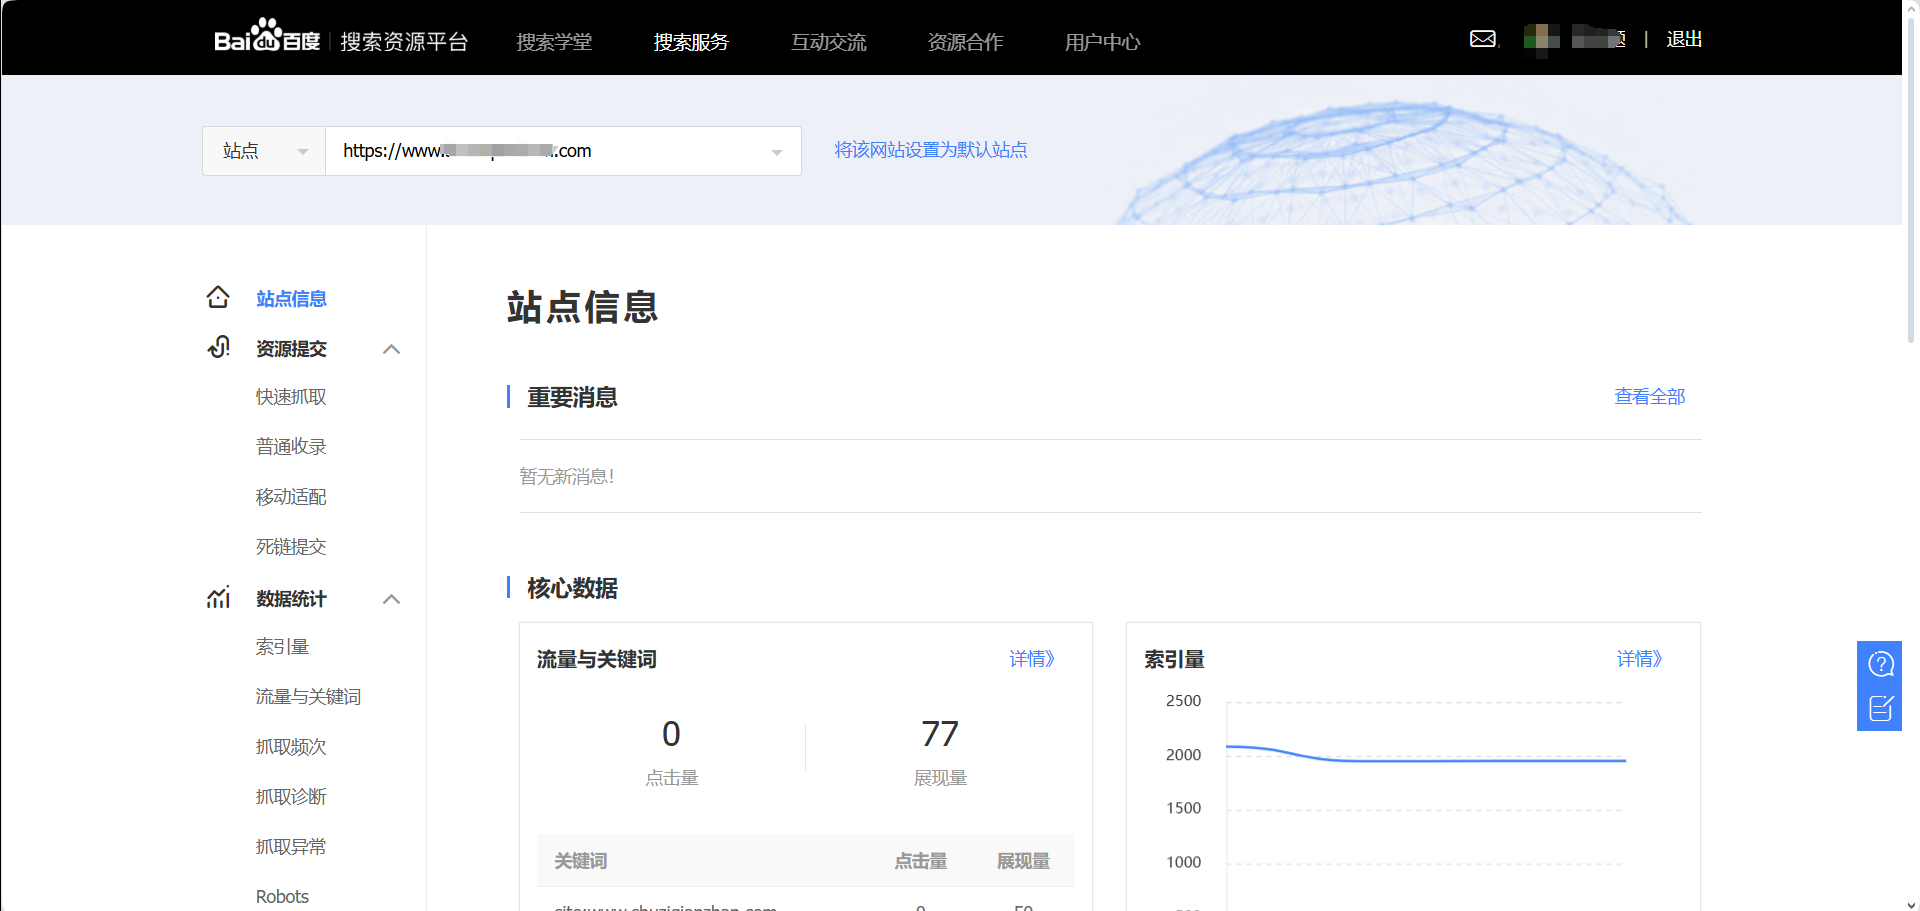Viewport: 1920px width, 911px height.
Task: Go to 资源合作 in top navigation
Action: (x=965, y=42)
